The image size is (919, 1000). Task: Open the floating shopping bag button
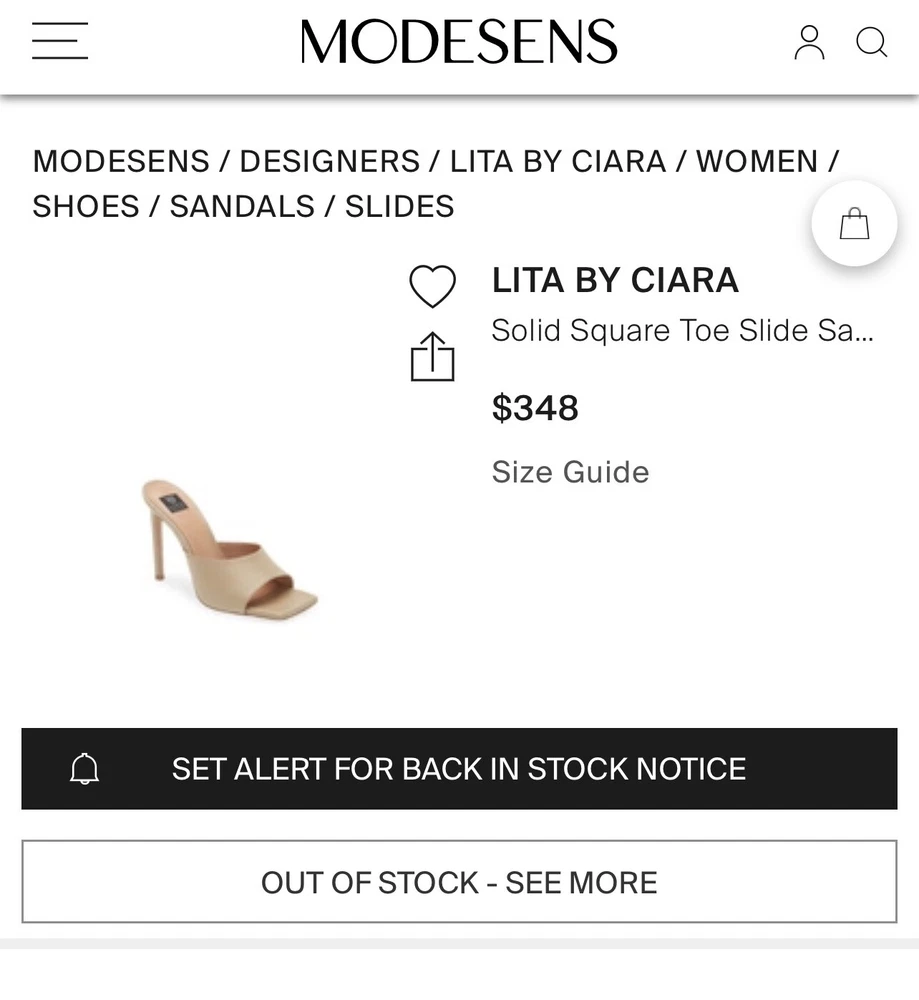[x=854, y=224]
